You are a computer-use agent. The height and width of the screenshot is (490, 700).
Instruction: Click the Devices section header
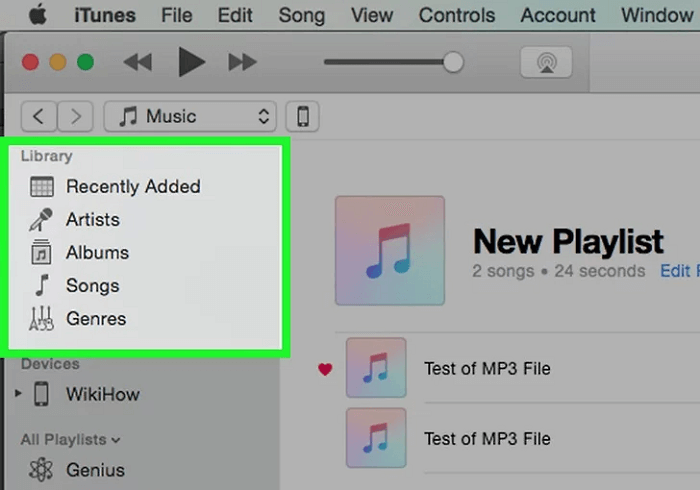tap(50, 364)
